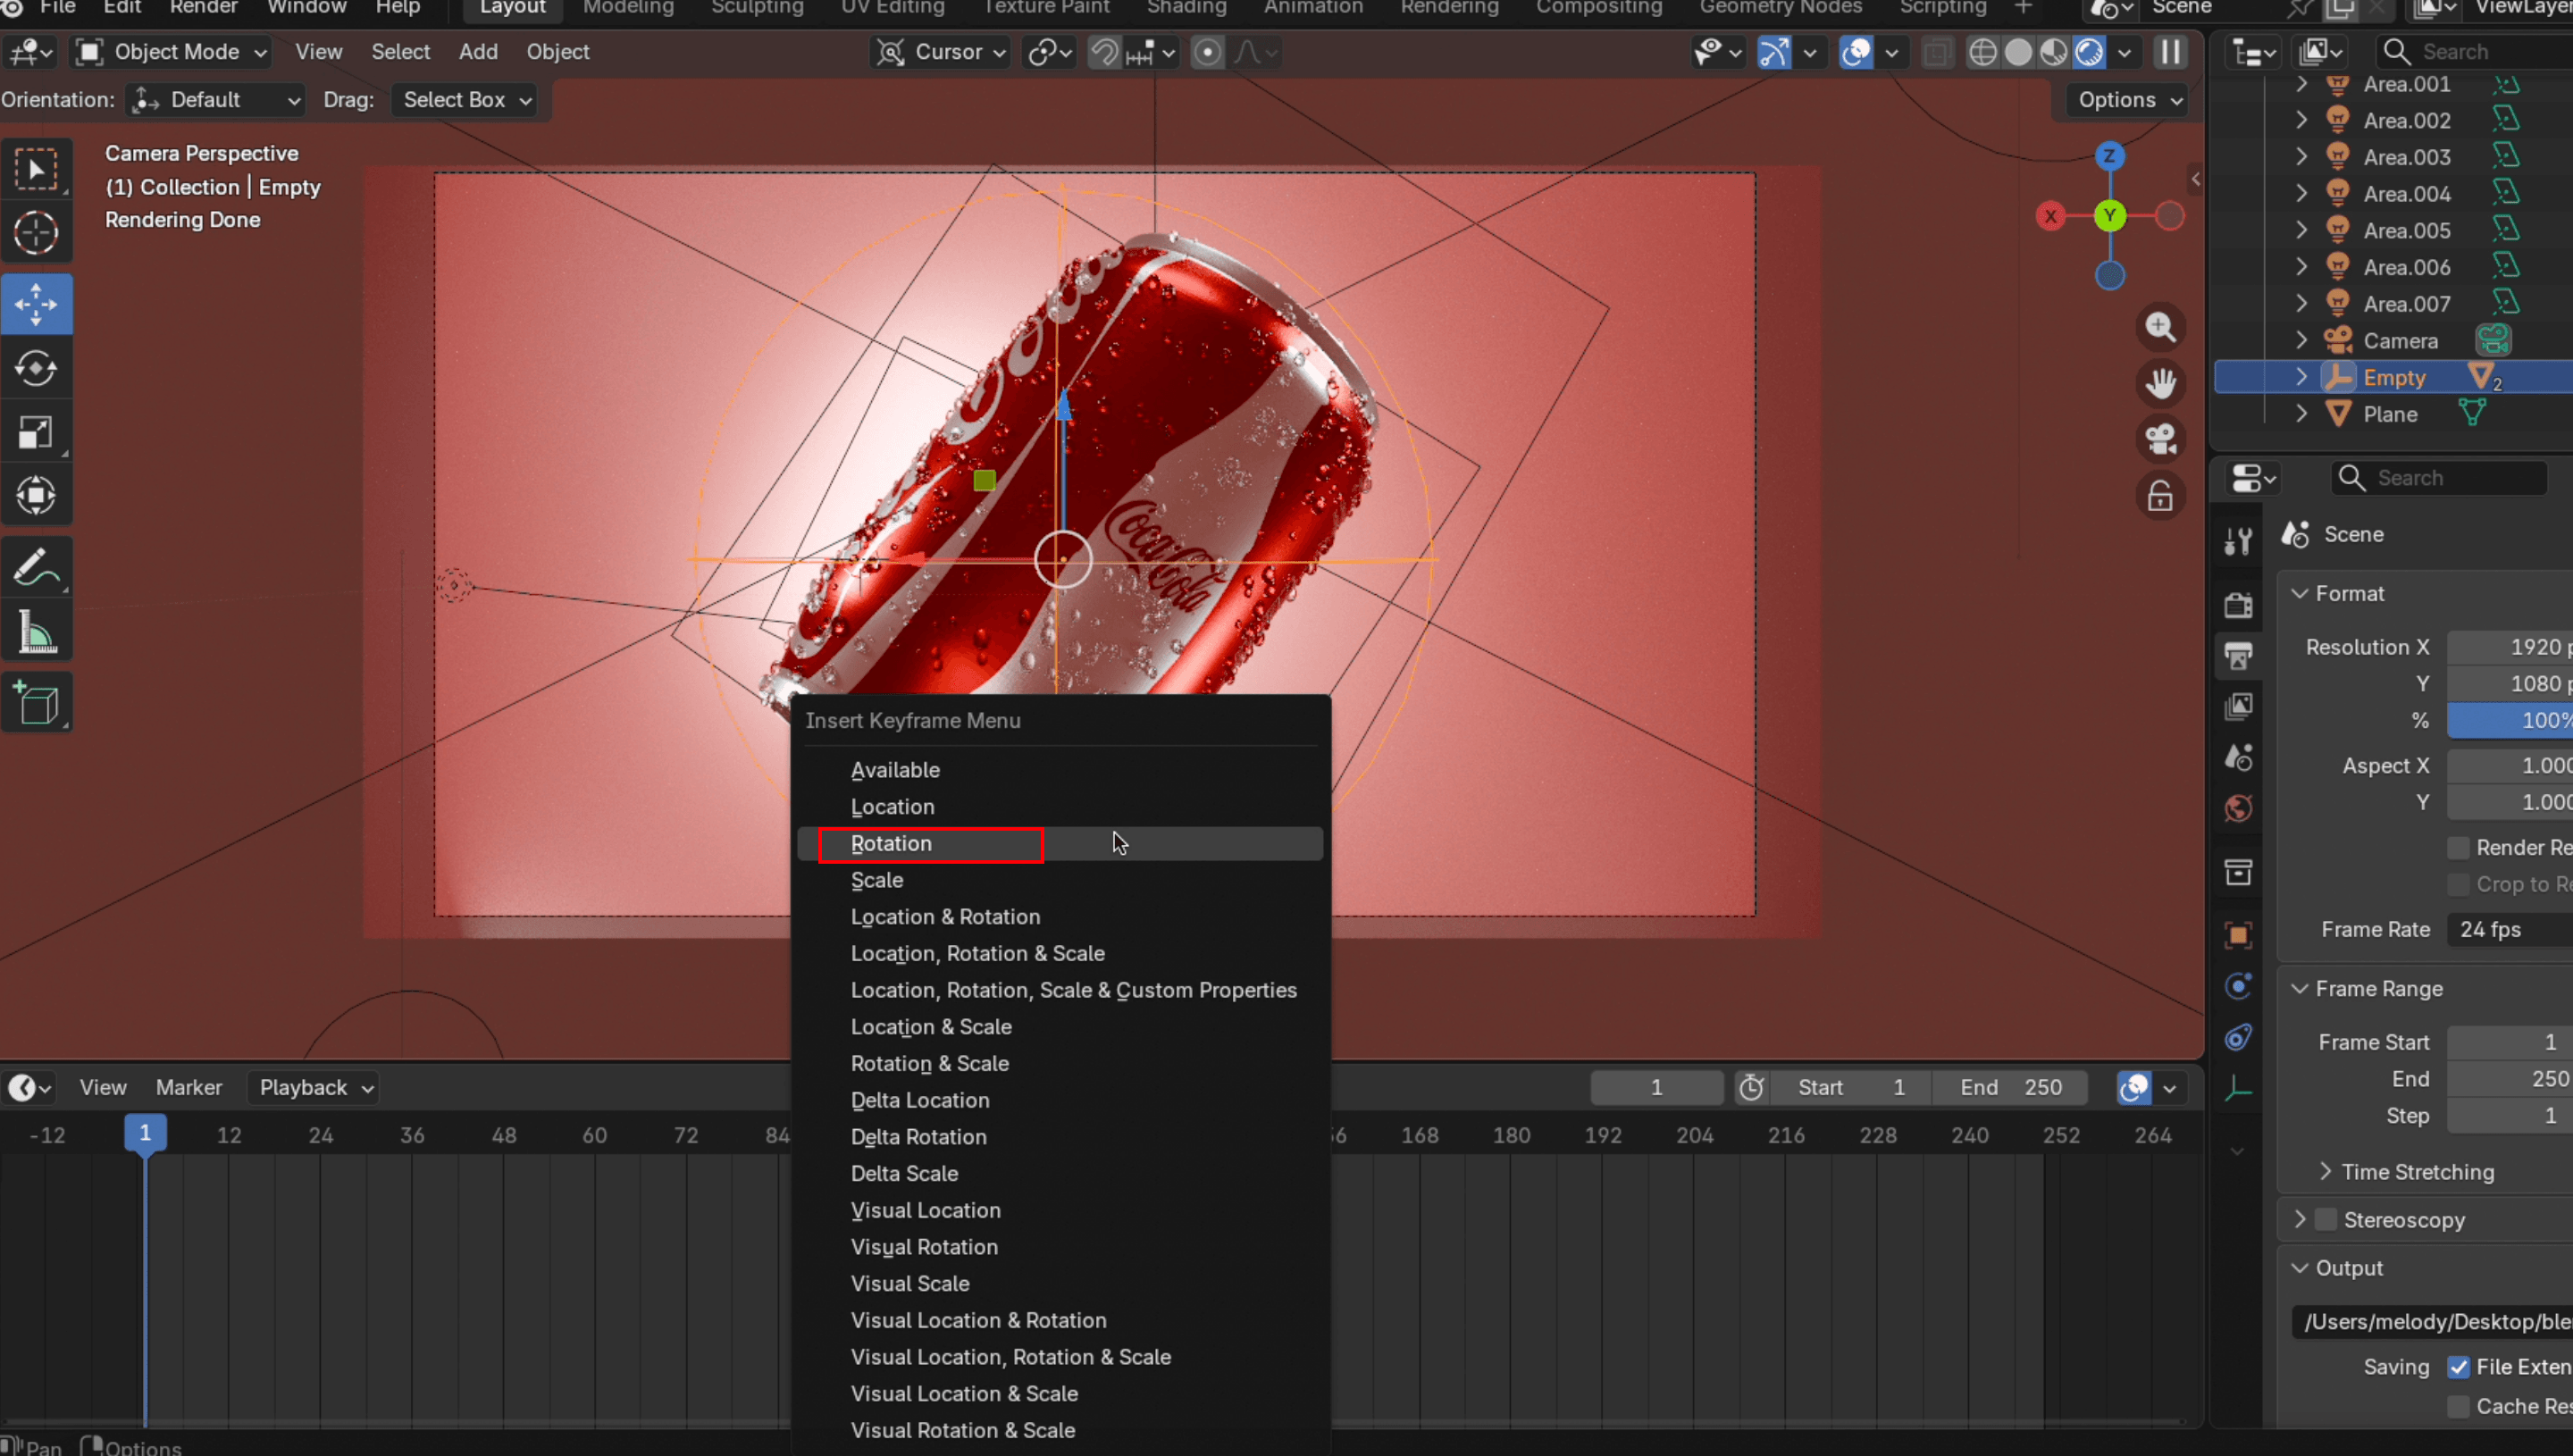Click the playhead marker at frame 1

[145, 1134]
